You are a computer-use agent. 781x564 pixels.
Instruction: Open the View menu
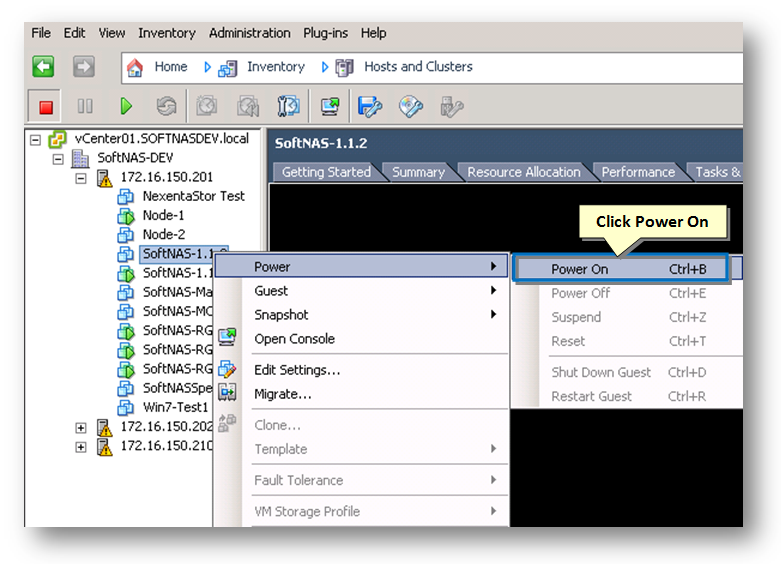(112, 33)
